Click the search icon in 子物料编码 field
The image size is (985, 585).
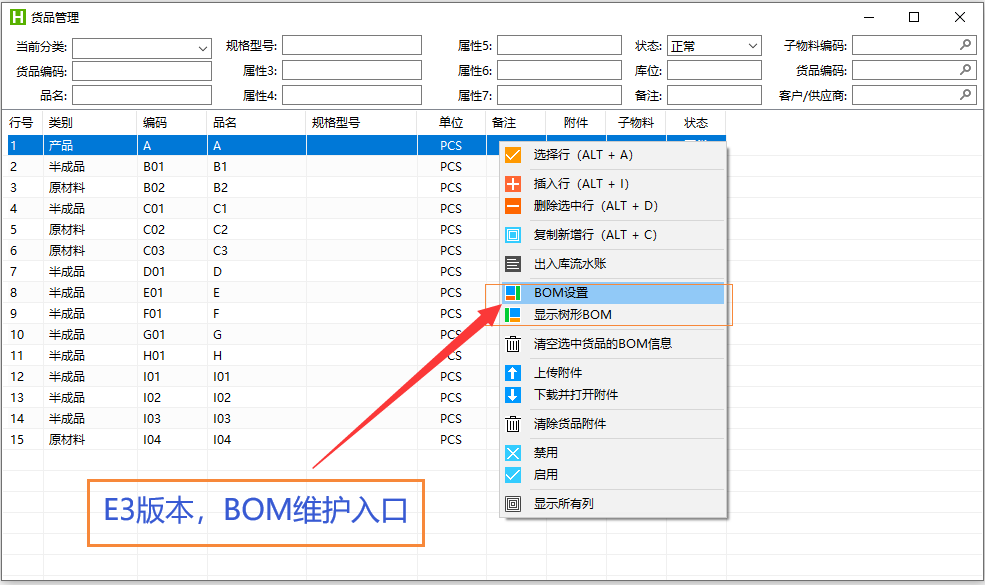pyautogui.click(x=966, y=45)
